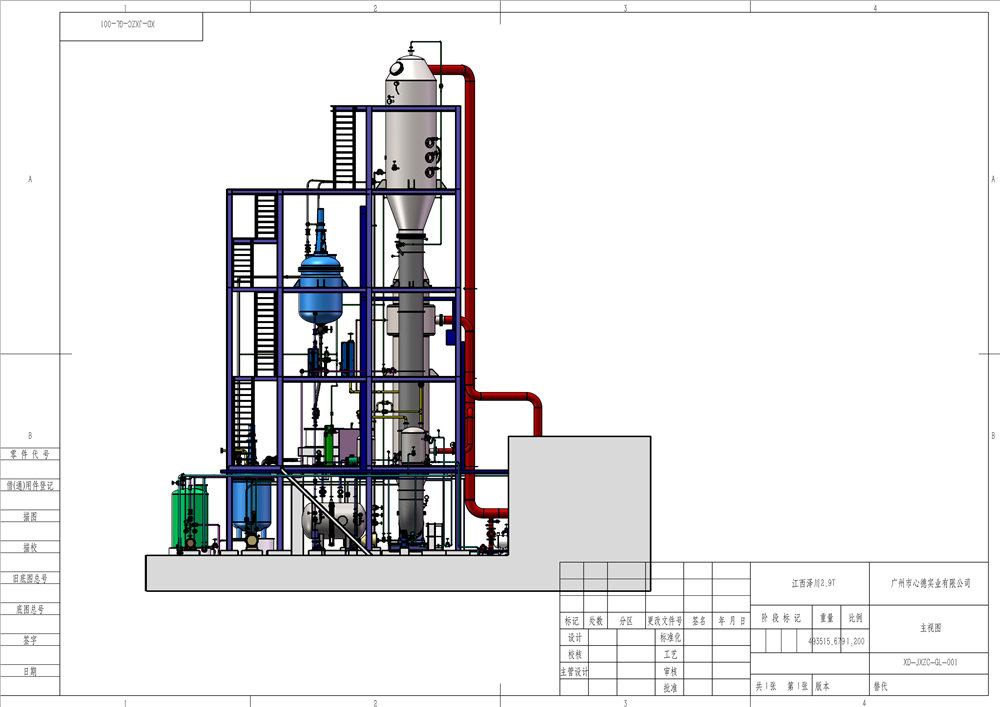Image resolution: width=1000 pixels, height=707 pixels.
Task: Click the blue reactor vessel in the drawing
Action: (322, 282)
